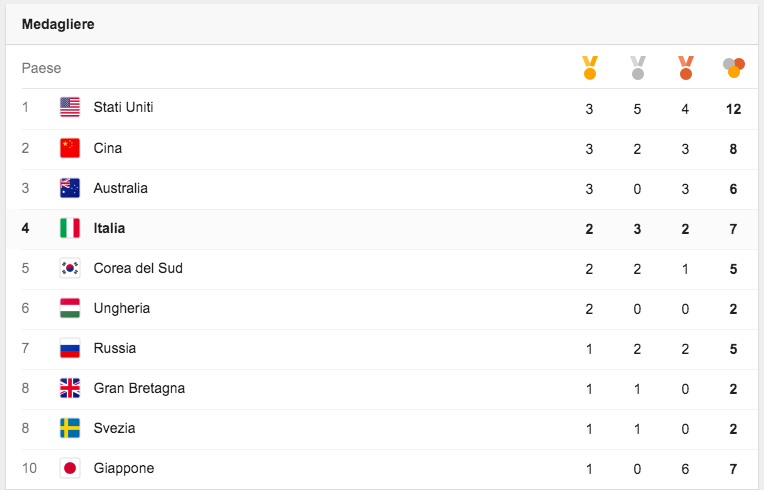This screenshot has width=764, height=490.
Task: Select the highlighted Italia row name
Action: 109,228
